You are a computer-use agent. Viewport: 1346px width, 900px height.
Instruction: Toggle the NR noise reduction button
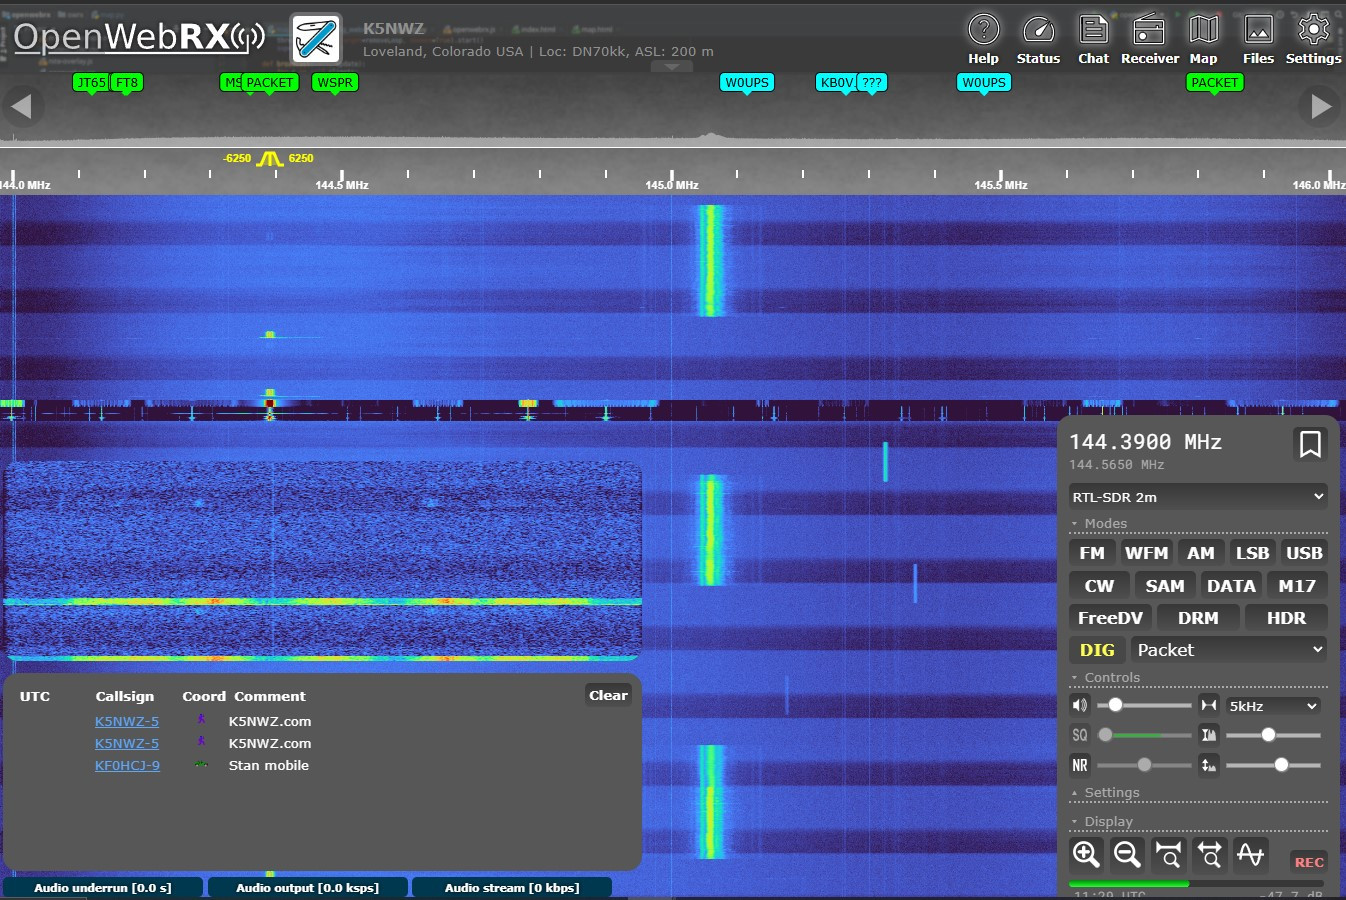pos(1080,765)
